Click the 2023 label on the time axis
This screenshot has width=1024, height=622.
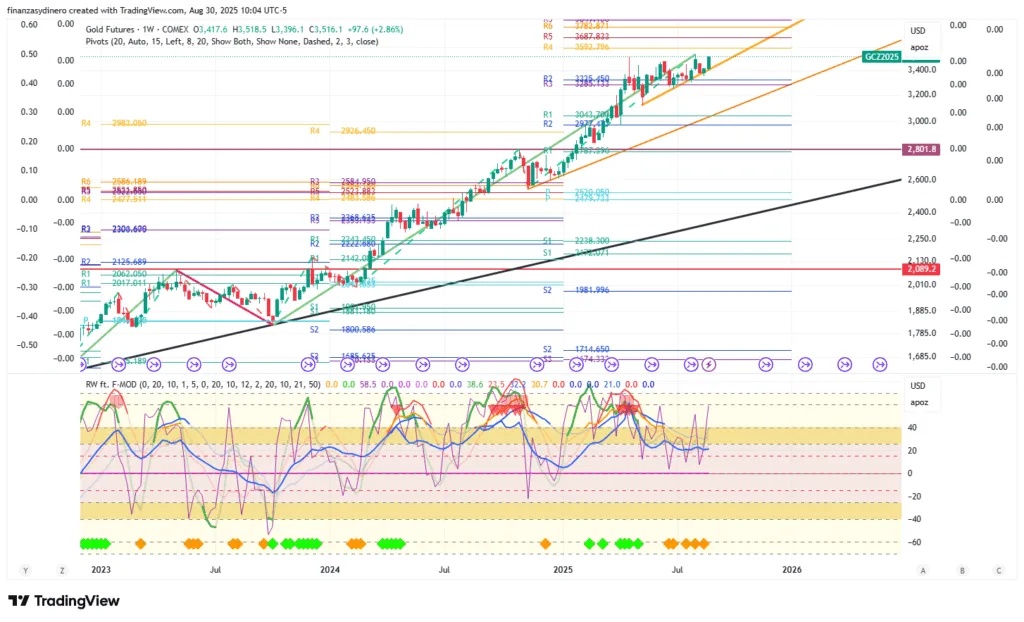coord(101,570)
